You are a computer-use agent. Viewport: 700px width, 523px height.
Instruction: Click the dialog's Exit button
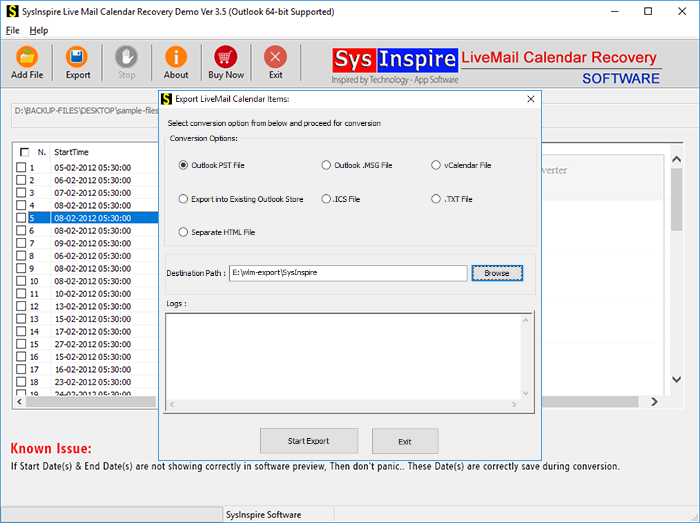pyautogui.click(x=405, y=441)
